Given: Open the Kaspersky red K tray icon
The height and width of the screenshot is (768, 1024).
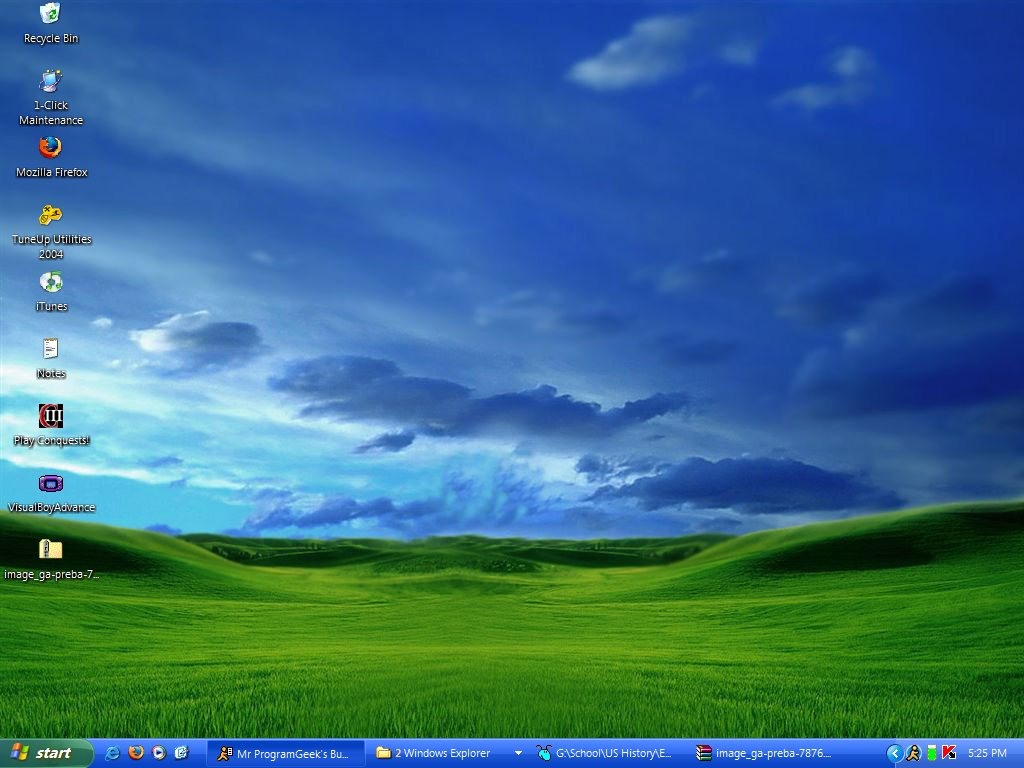Looking at the screenshot, I should 949,754.
